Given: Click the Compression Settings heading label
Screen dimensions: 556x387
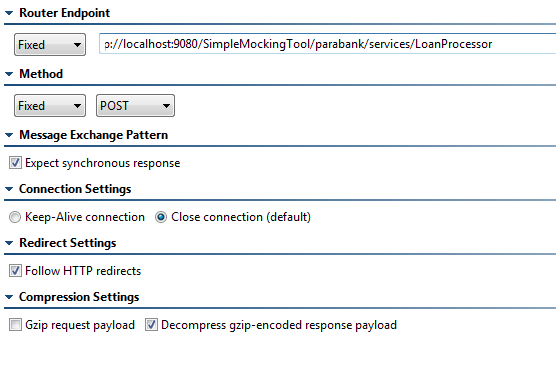Looking at the screenshot, I should coord(79,297).
